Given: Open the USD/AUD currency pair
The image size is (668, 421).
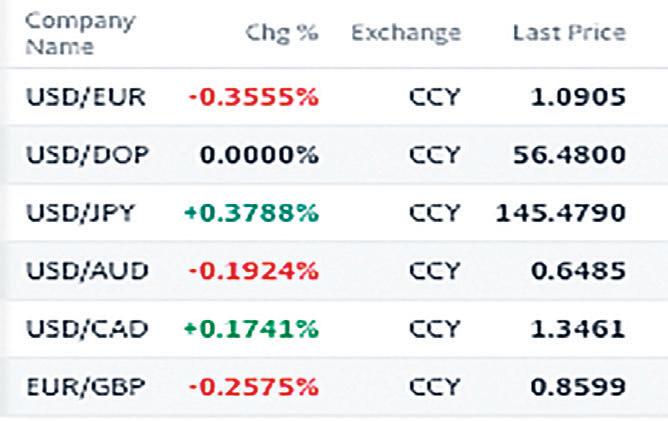Looking at the screenshot, I should point(87,271).
